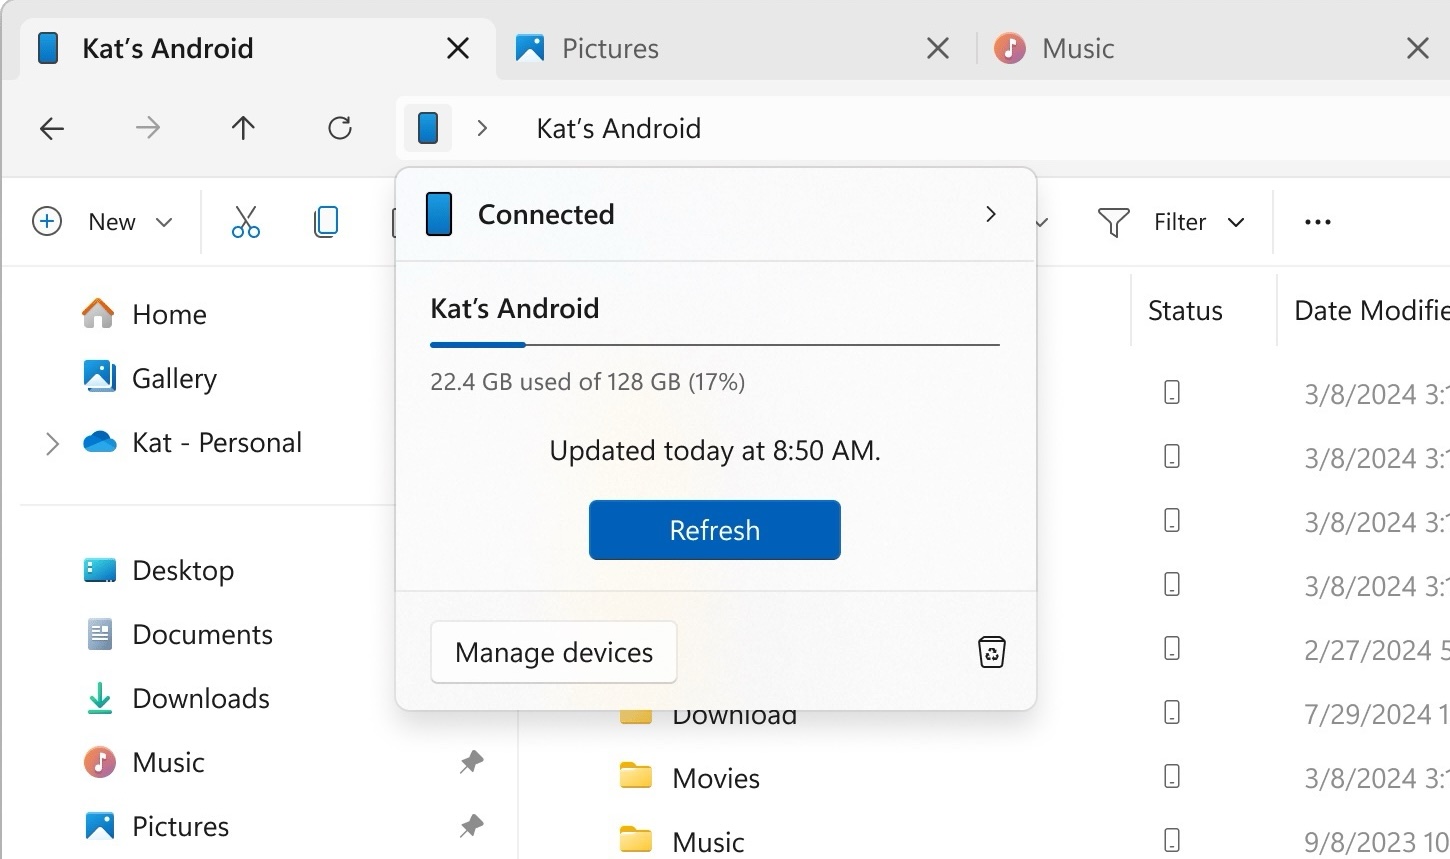Select the Copy icon on the toolbar
This screenshot has height=859, width=1450.
[326, 221]
